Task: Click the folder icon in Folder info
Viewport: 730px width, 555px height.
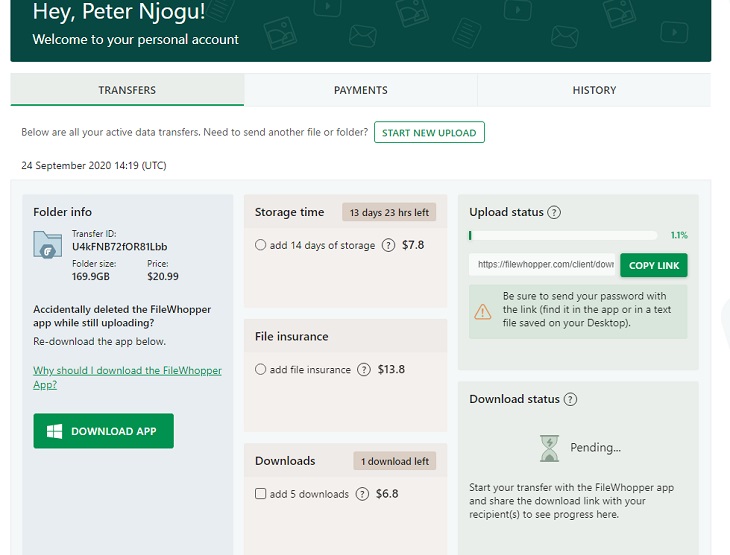Action: click(47, 244)
